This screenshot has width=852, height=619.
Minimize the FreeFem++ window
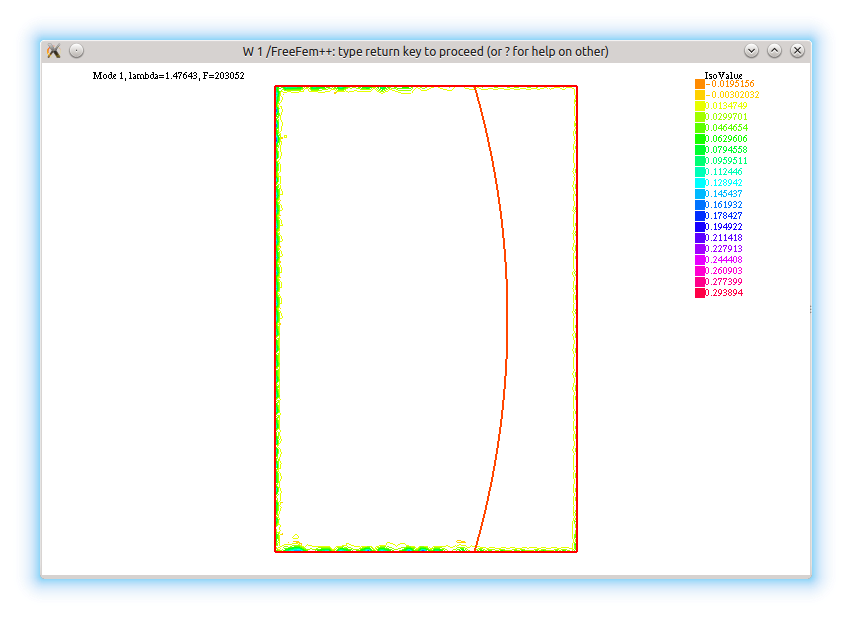751,51
